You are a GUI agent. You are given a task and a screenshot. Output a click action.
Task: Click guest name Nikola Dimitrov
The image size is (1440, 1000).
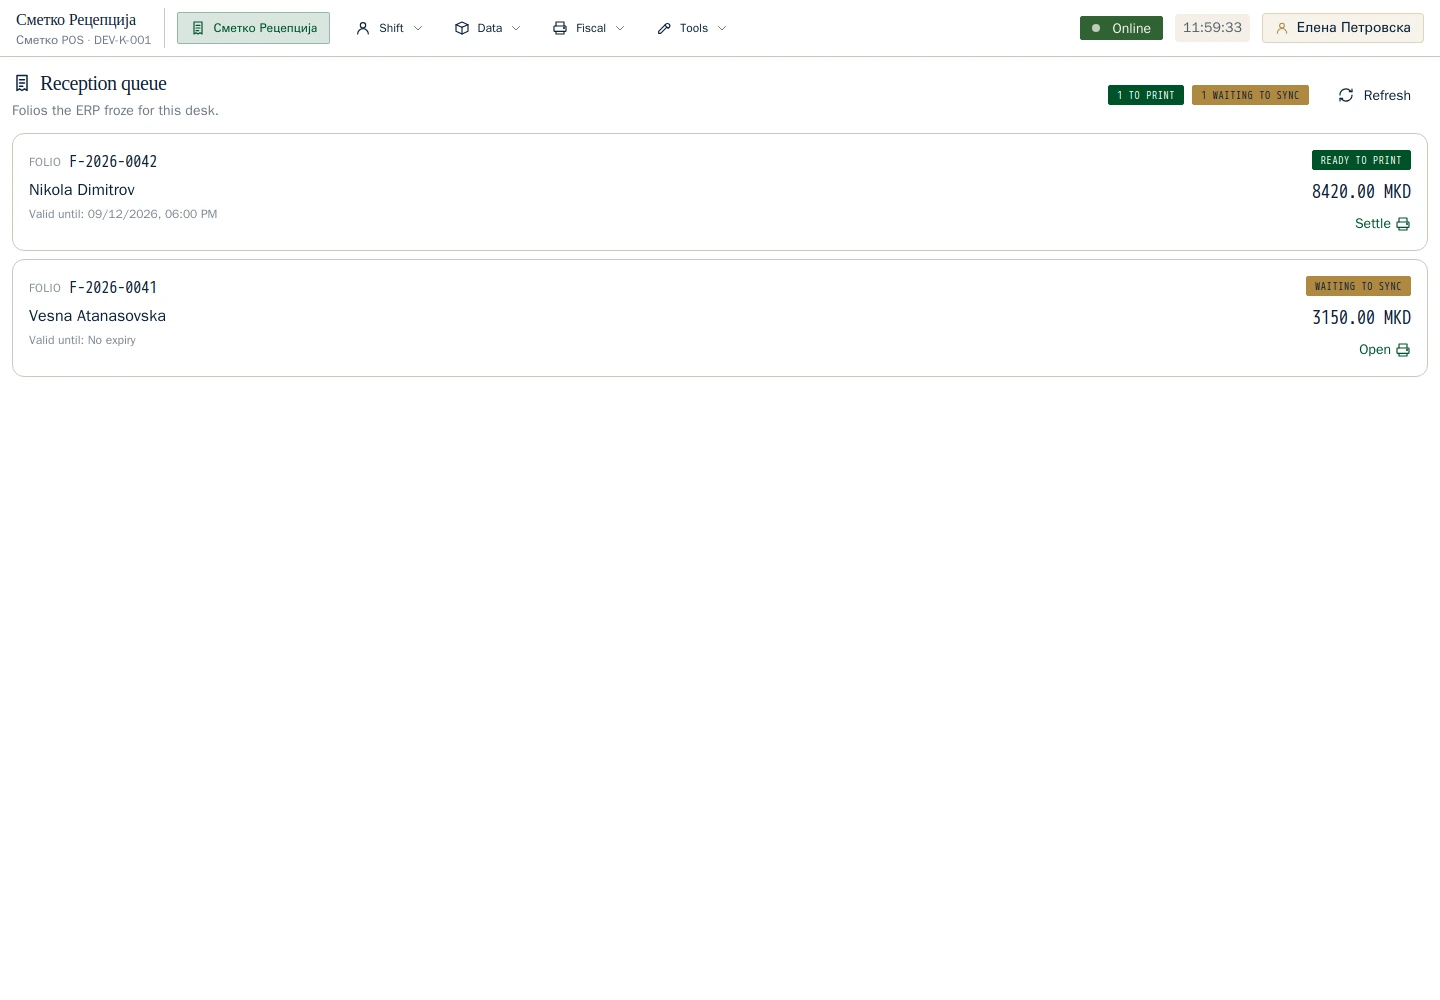click(82, 190)
